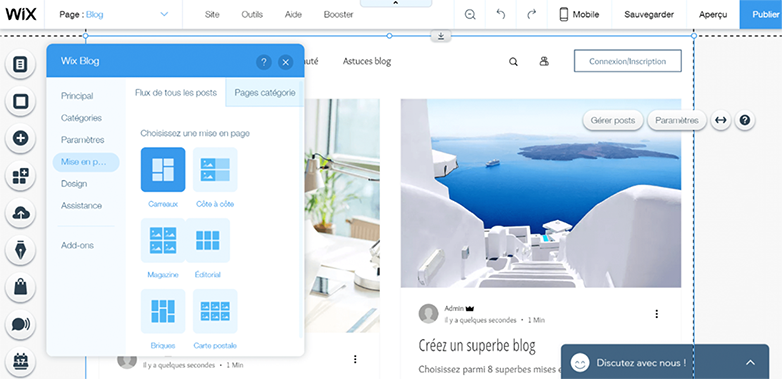Click the zoom out magnifier icon
Image resolution: width=782 pixels, height=379 pixels.
(x=470, y=14)
